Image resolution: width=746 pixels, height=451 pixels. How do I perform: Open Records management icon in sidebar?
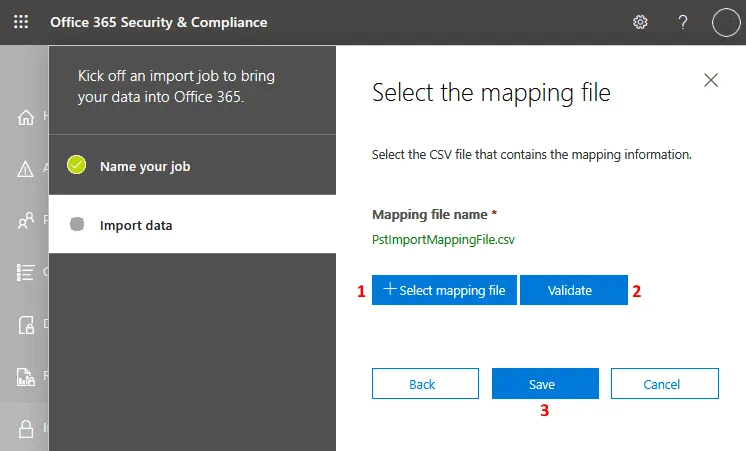(x=27, y=376)
